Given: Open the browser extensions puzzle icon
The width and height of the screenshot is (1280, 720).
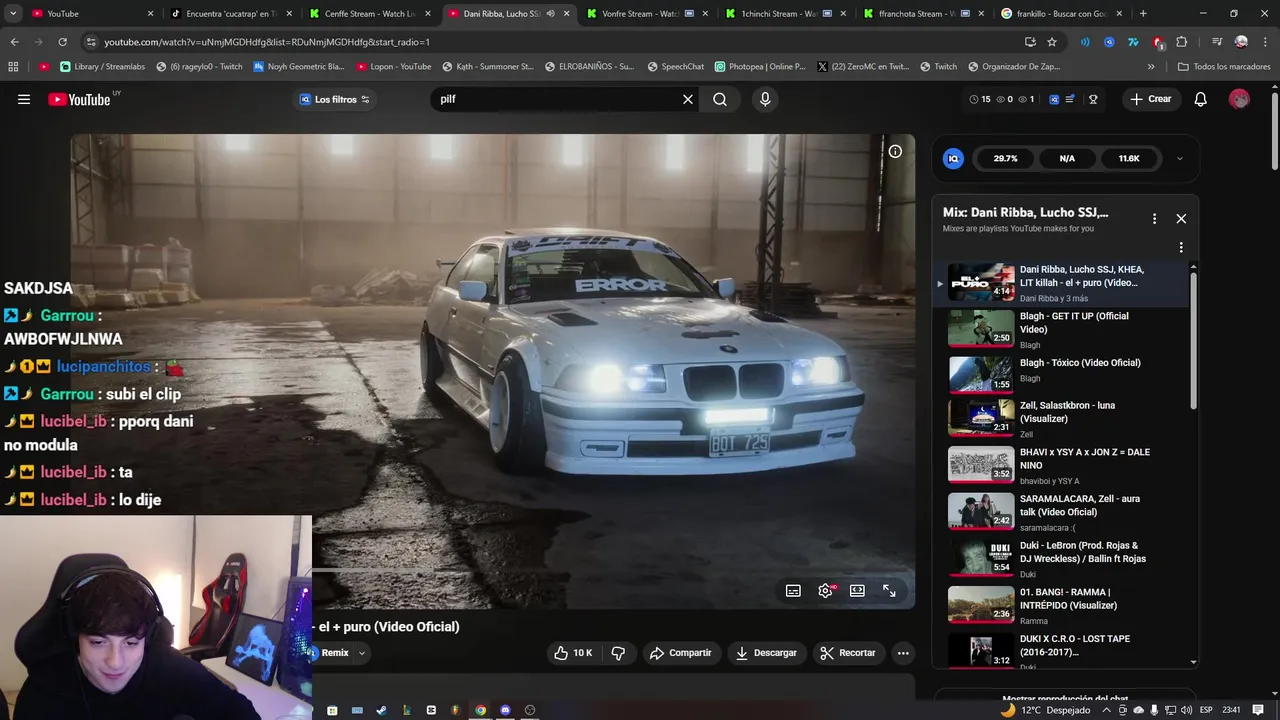Looking at the screenshot, I should coord(1182,42).
